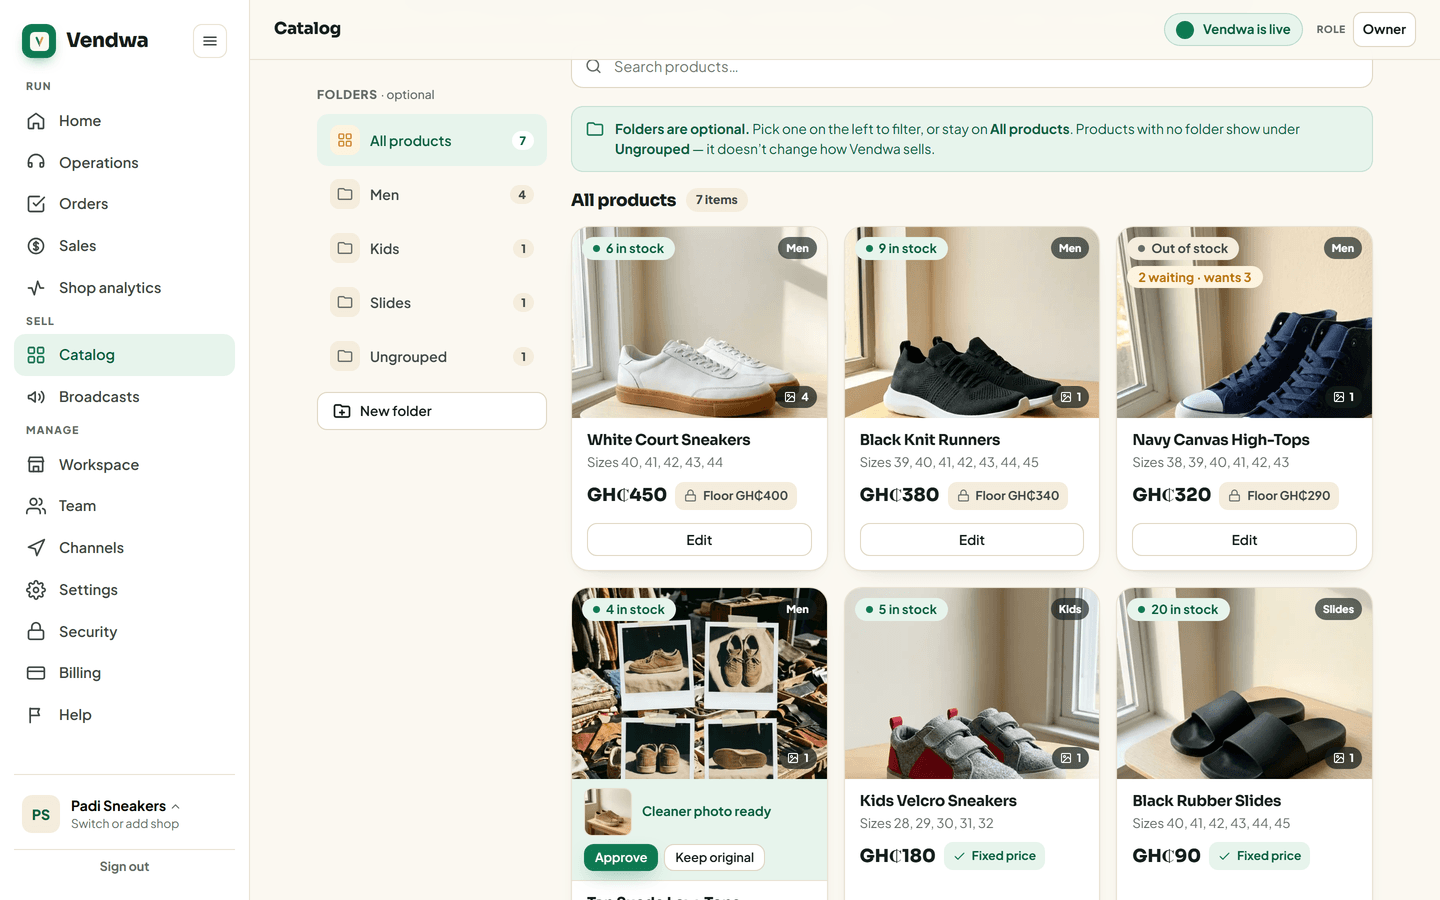1440x900 pixels.
Task: Open the Home page
Action: [124, 121]
